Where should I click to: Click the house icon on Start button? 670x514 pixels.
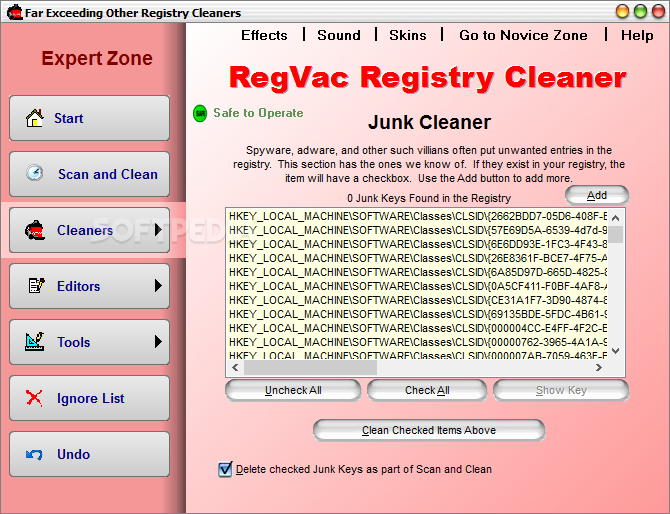point(35,118)
